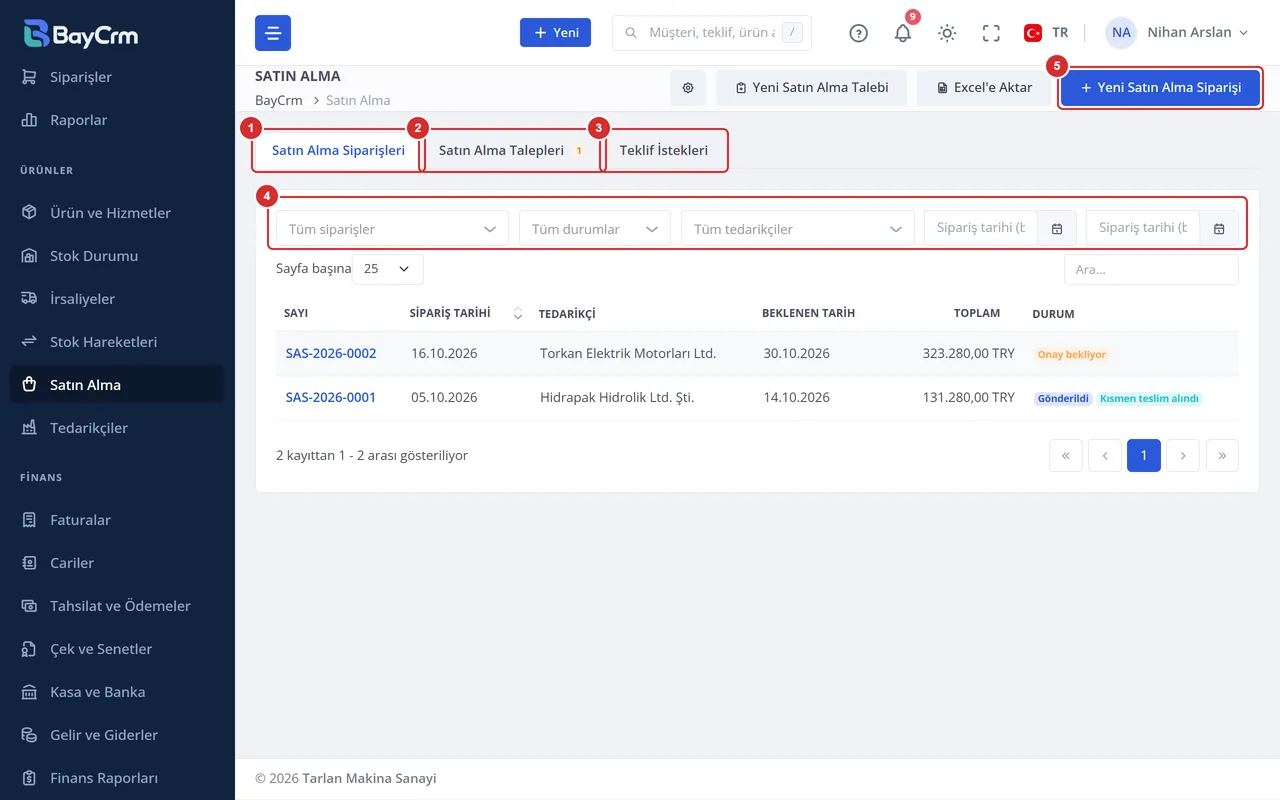
Task: Open Raporlar in the sidebar
Action: pos(117,120)
